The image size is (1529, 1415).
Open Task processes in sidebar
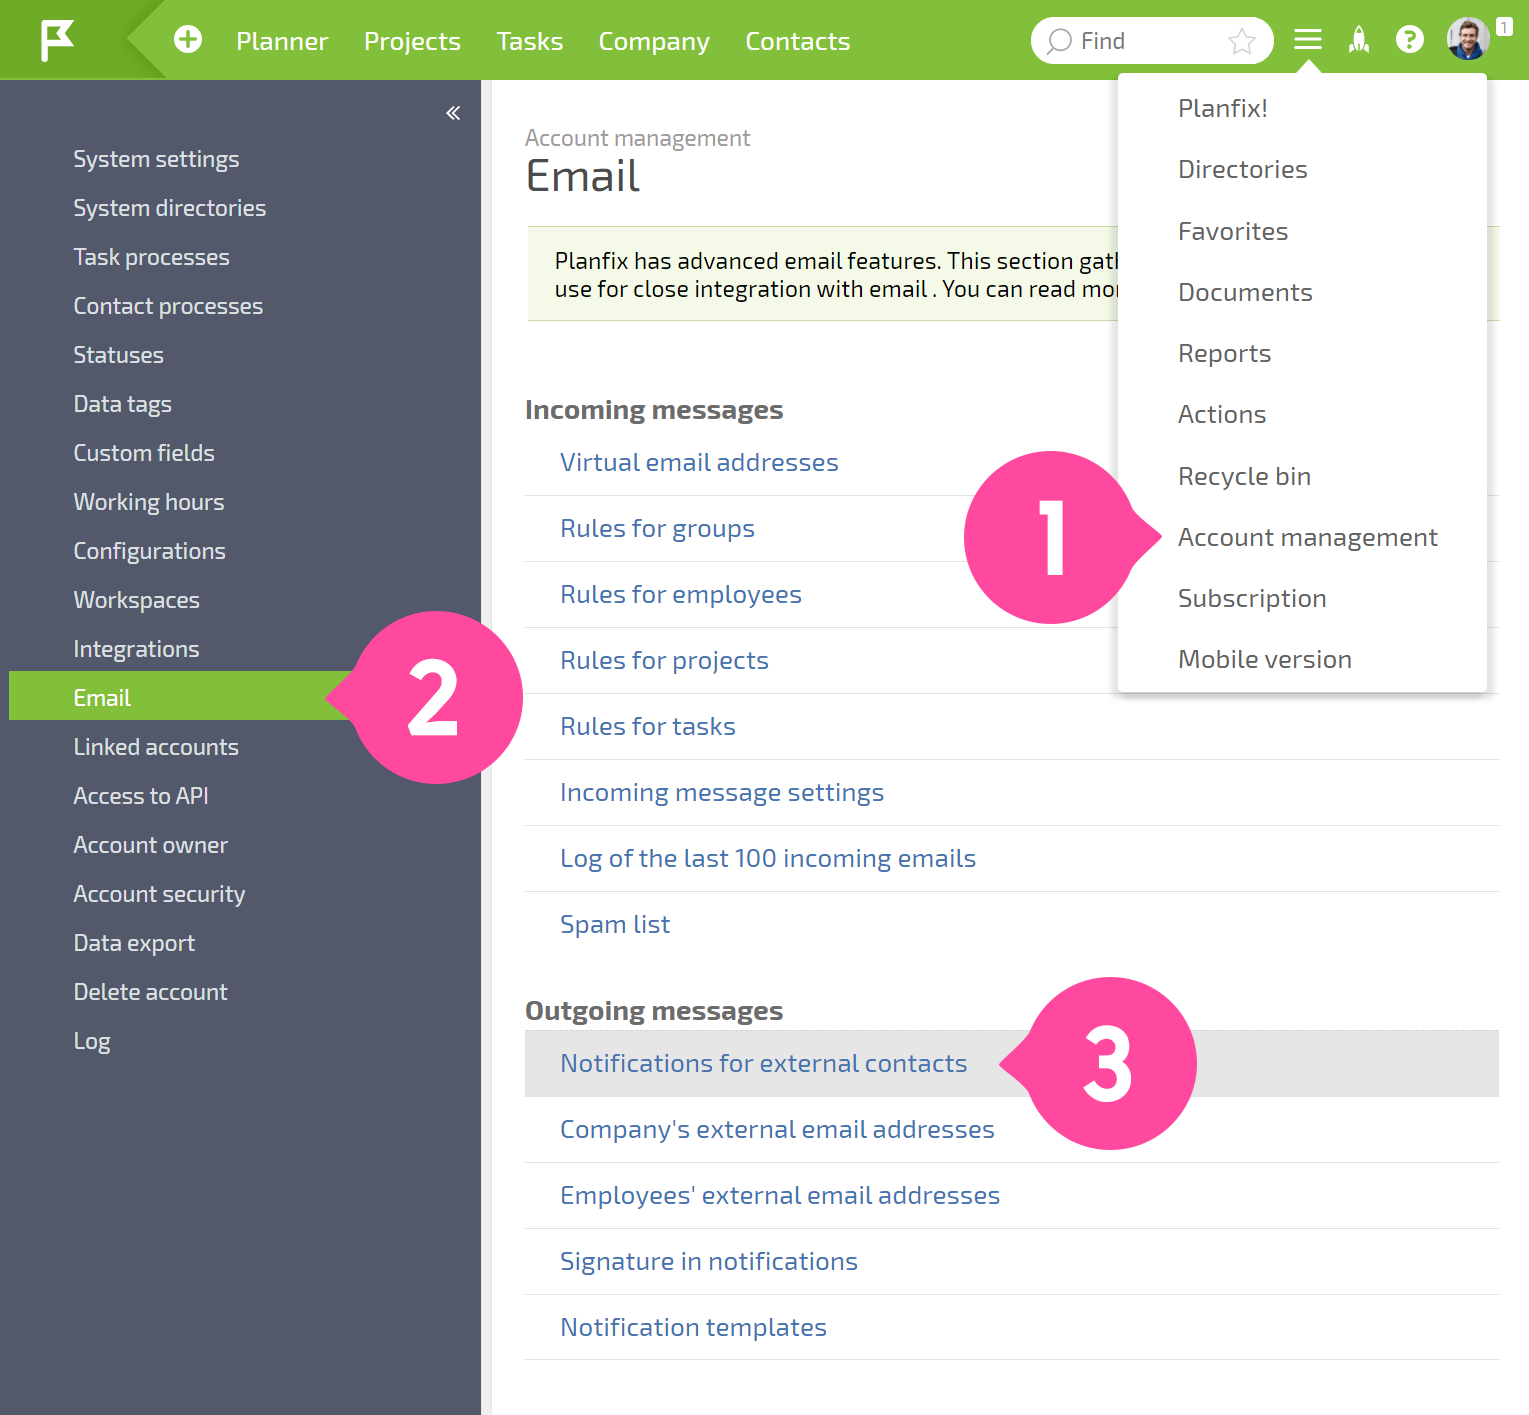click(151, 257)
